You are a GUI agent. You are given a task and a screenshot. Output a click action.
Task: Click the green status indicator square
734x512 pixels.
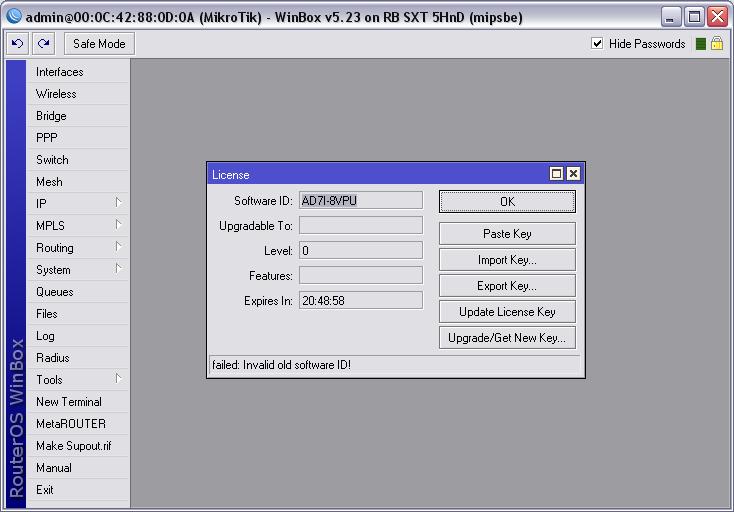pos(701,44)
